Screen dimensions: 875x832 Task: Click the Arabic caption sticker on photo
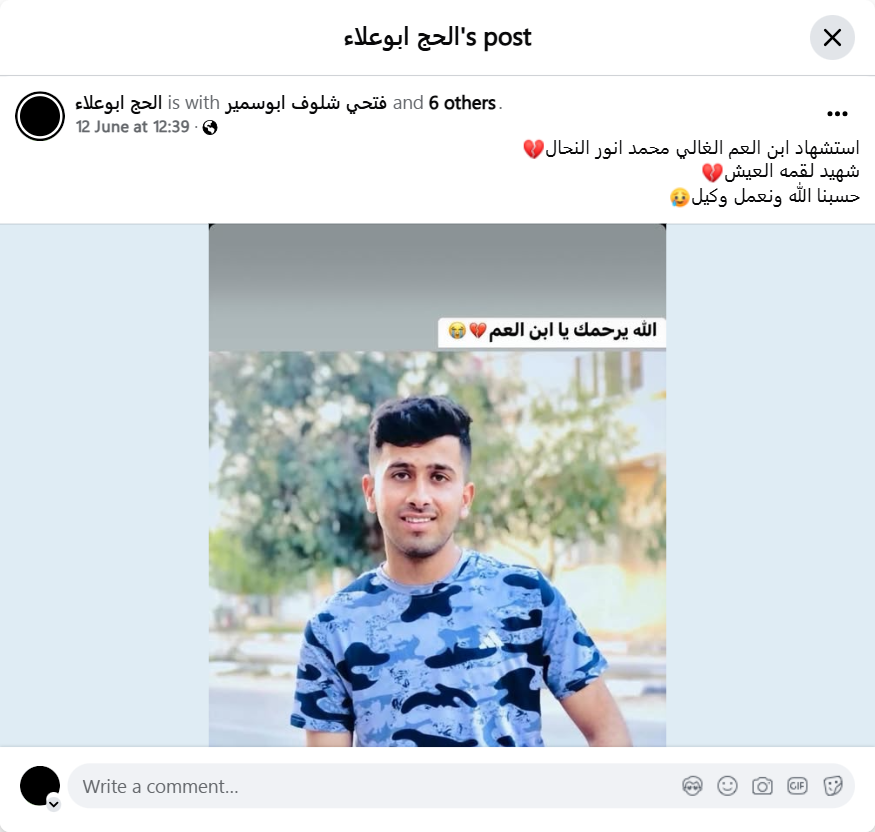point(552,331)
